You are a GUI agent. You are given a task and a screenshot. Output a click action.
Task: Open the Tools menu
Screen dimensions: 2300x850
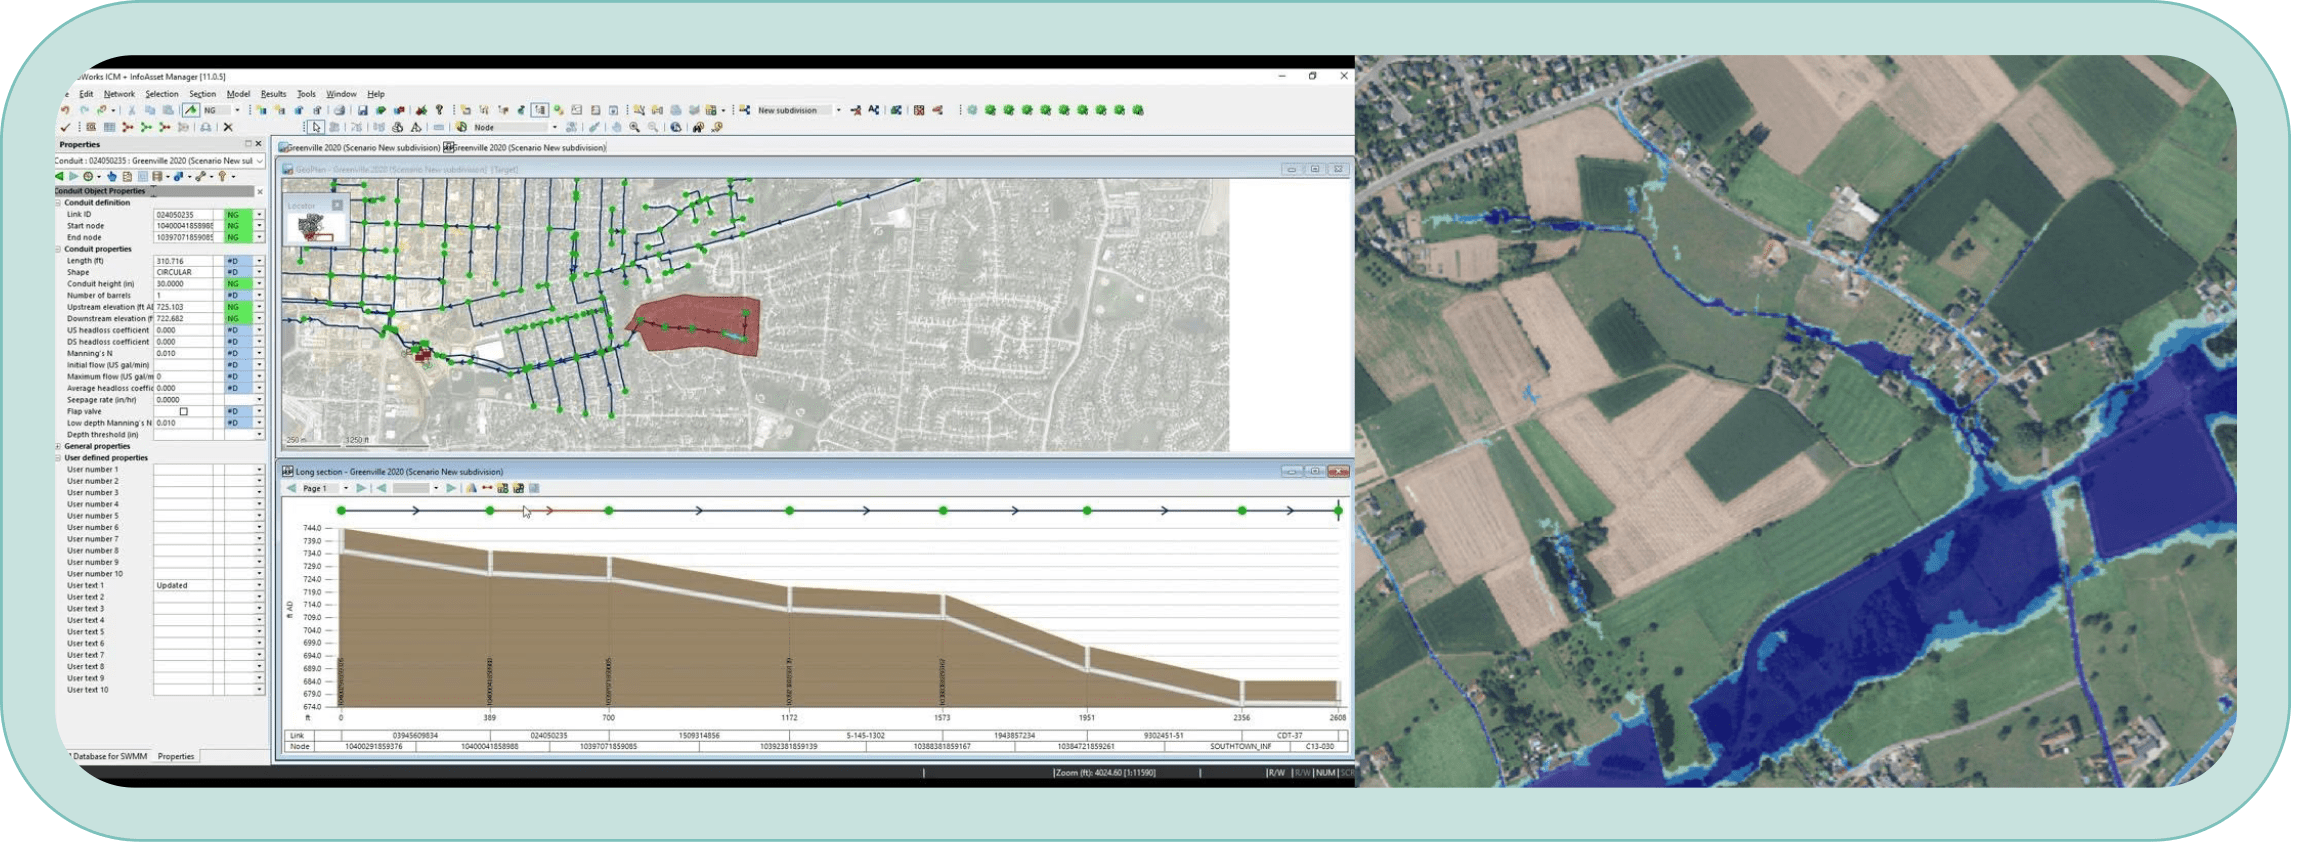click(306, 94)
